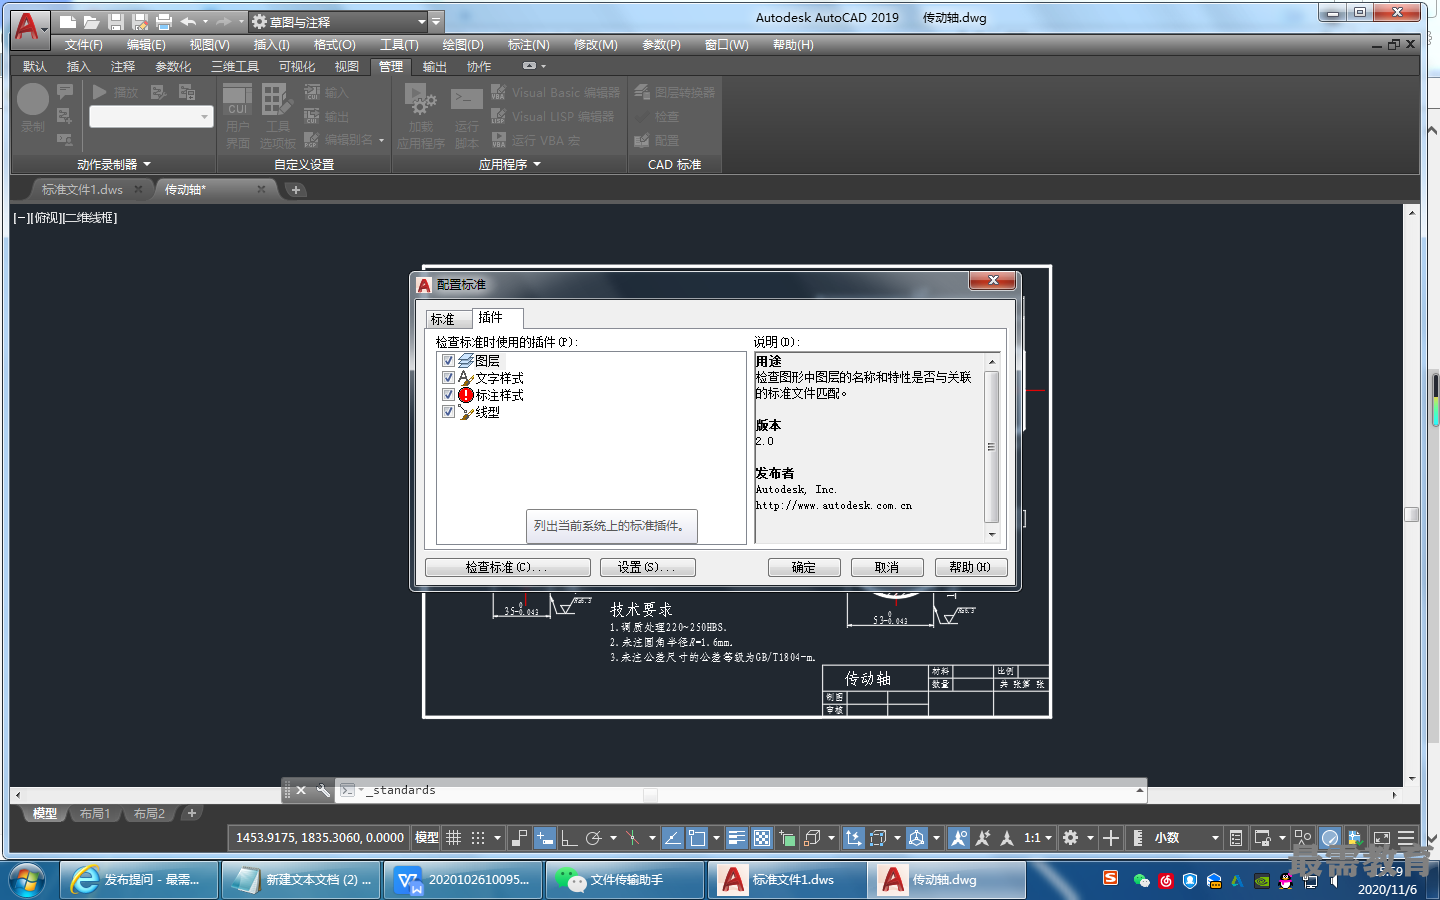Viewport: 1440px width, 900px height.
Task: Click the dynamic UCS icon in the status bar
Action: (x=853, y=838)
